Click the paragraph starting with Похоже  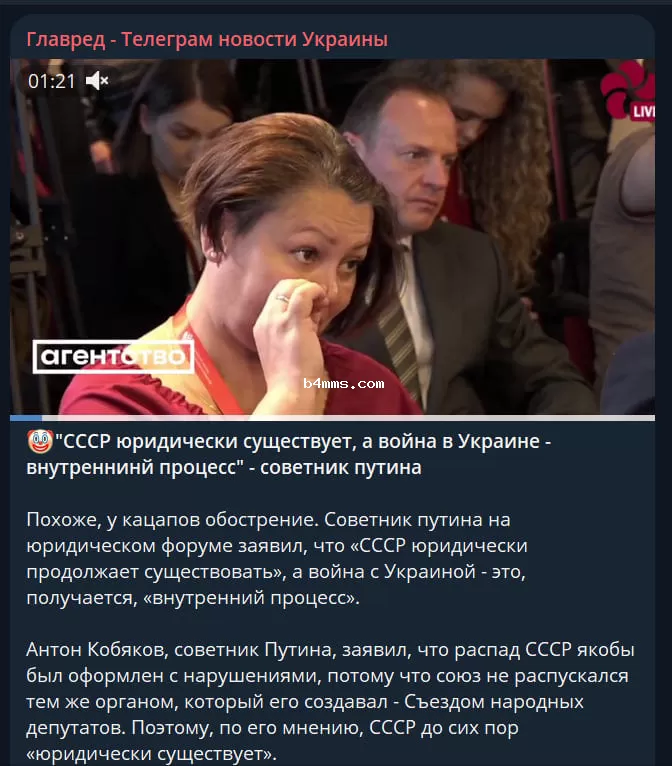coord(277,558)
